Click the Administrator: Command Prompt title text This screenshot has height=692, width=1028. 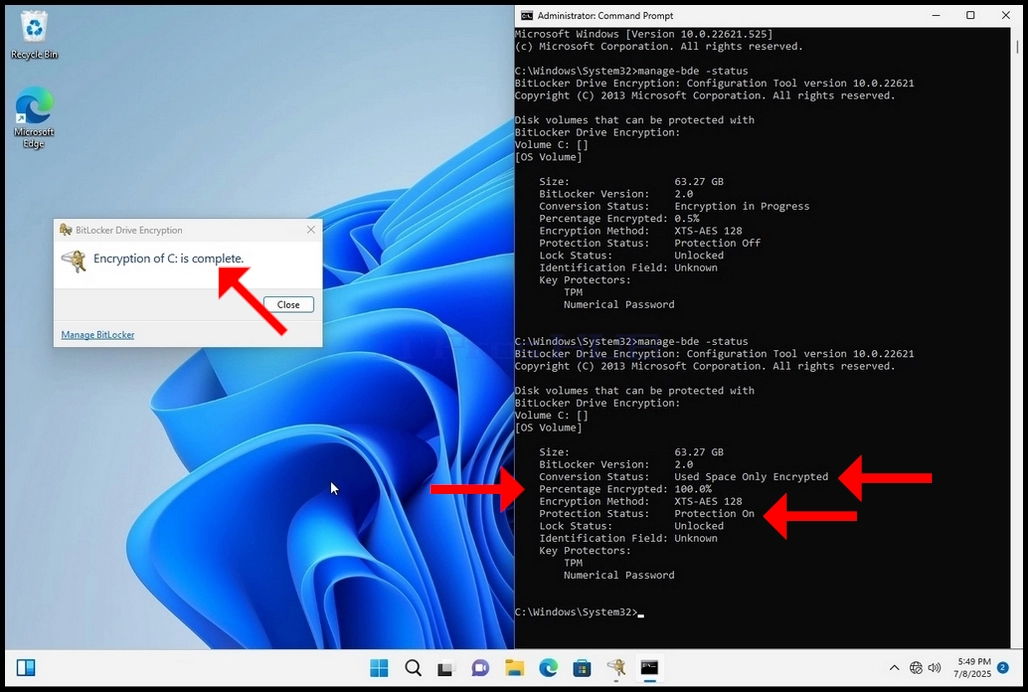(605, 16)
